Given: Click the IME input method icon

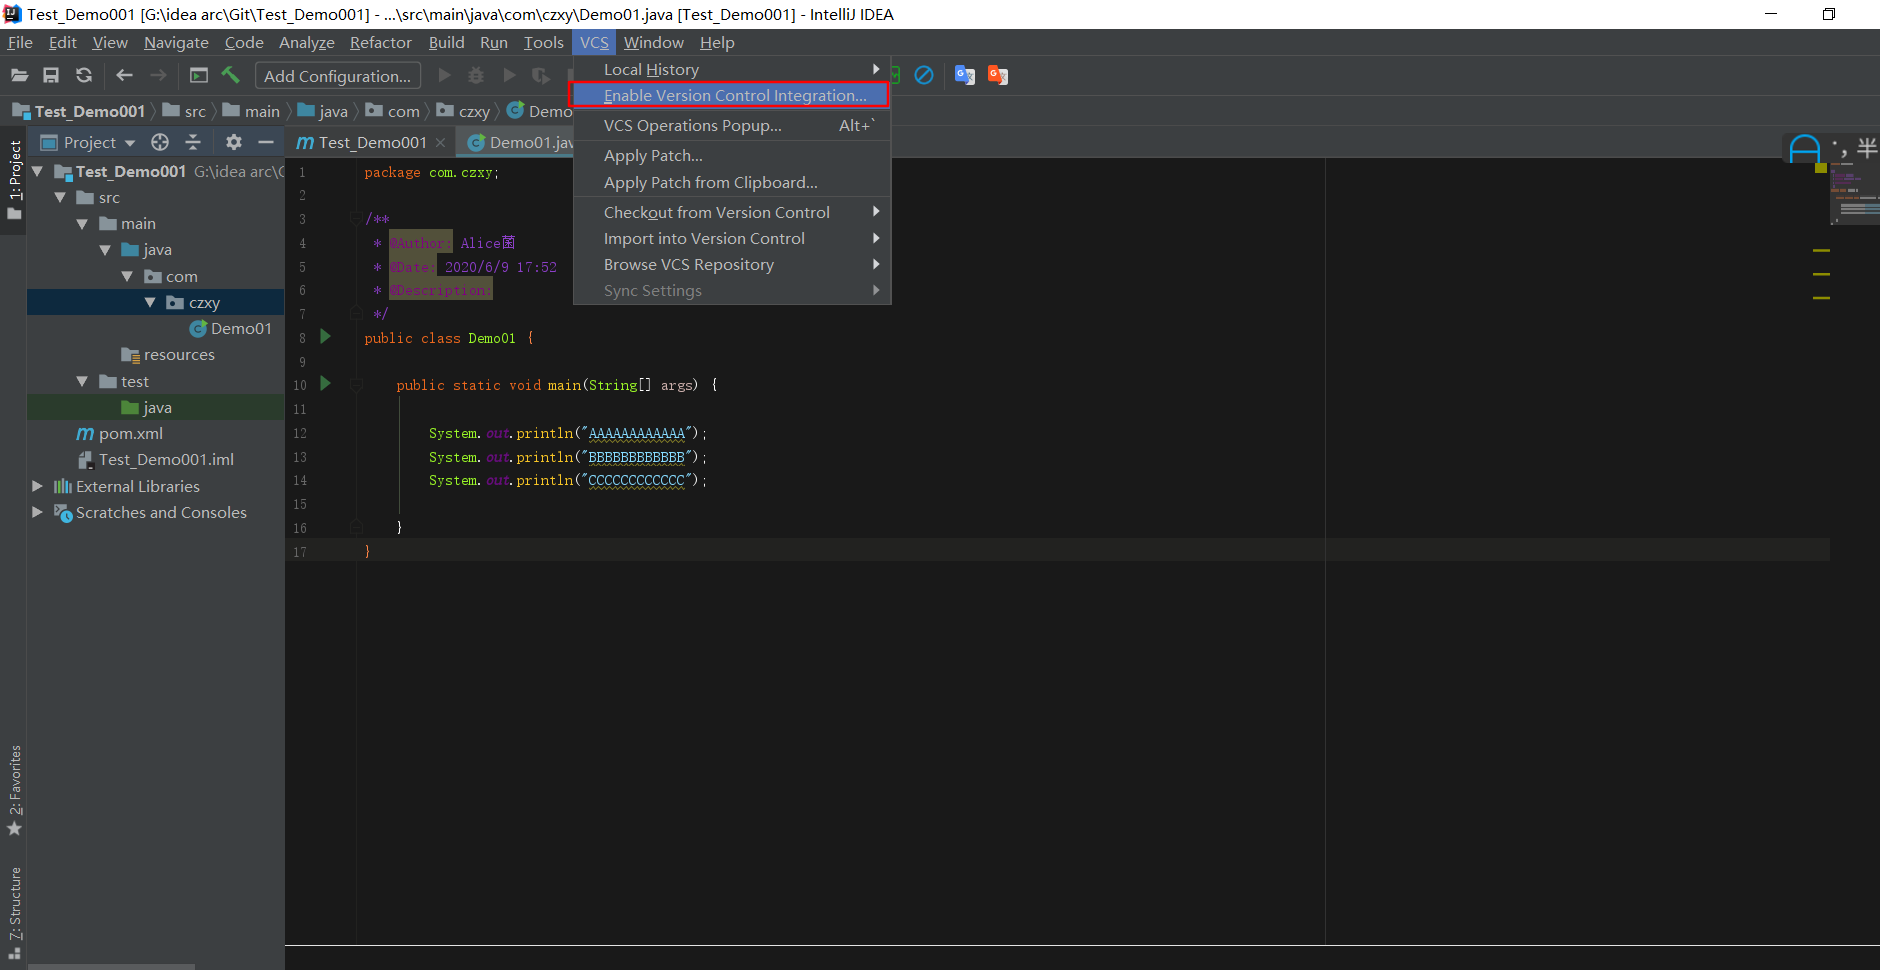Looking at the screenshot, I should (1805, 149).
